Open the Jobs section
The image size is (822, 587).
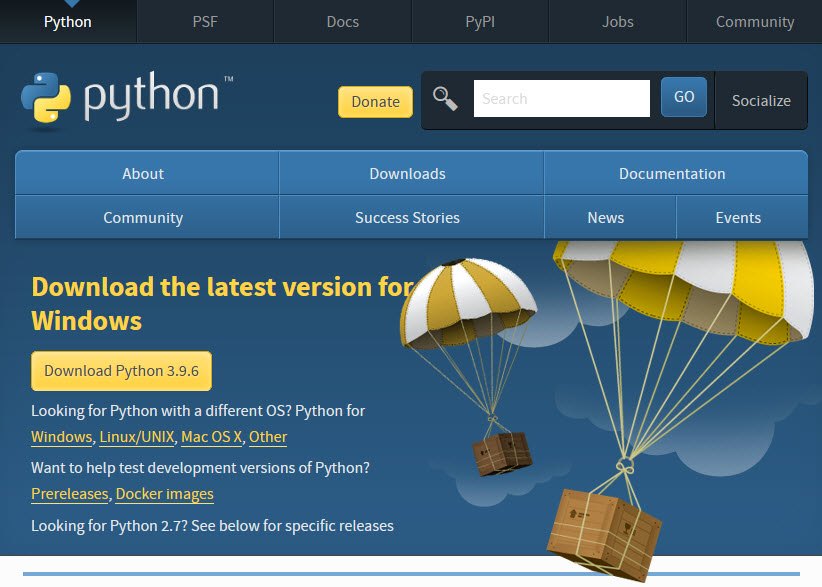coord(617,21)
